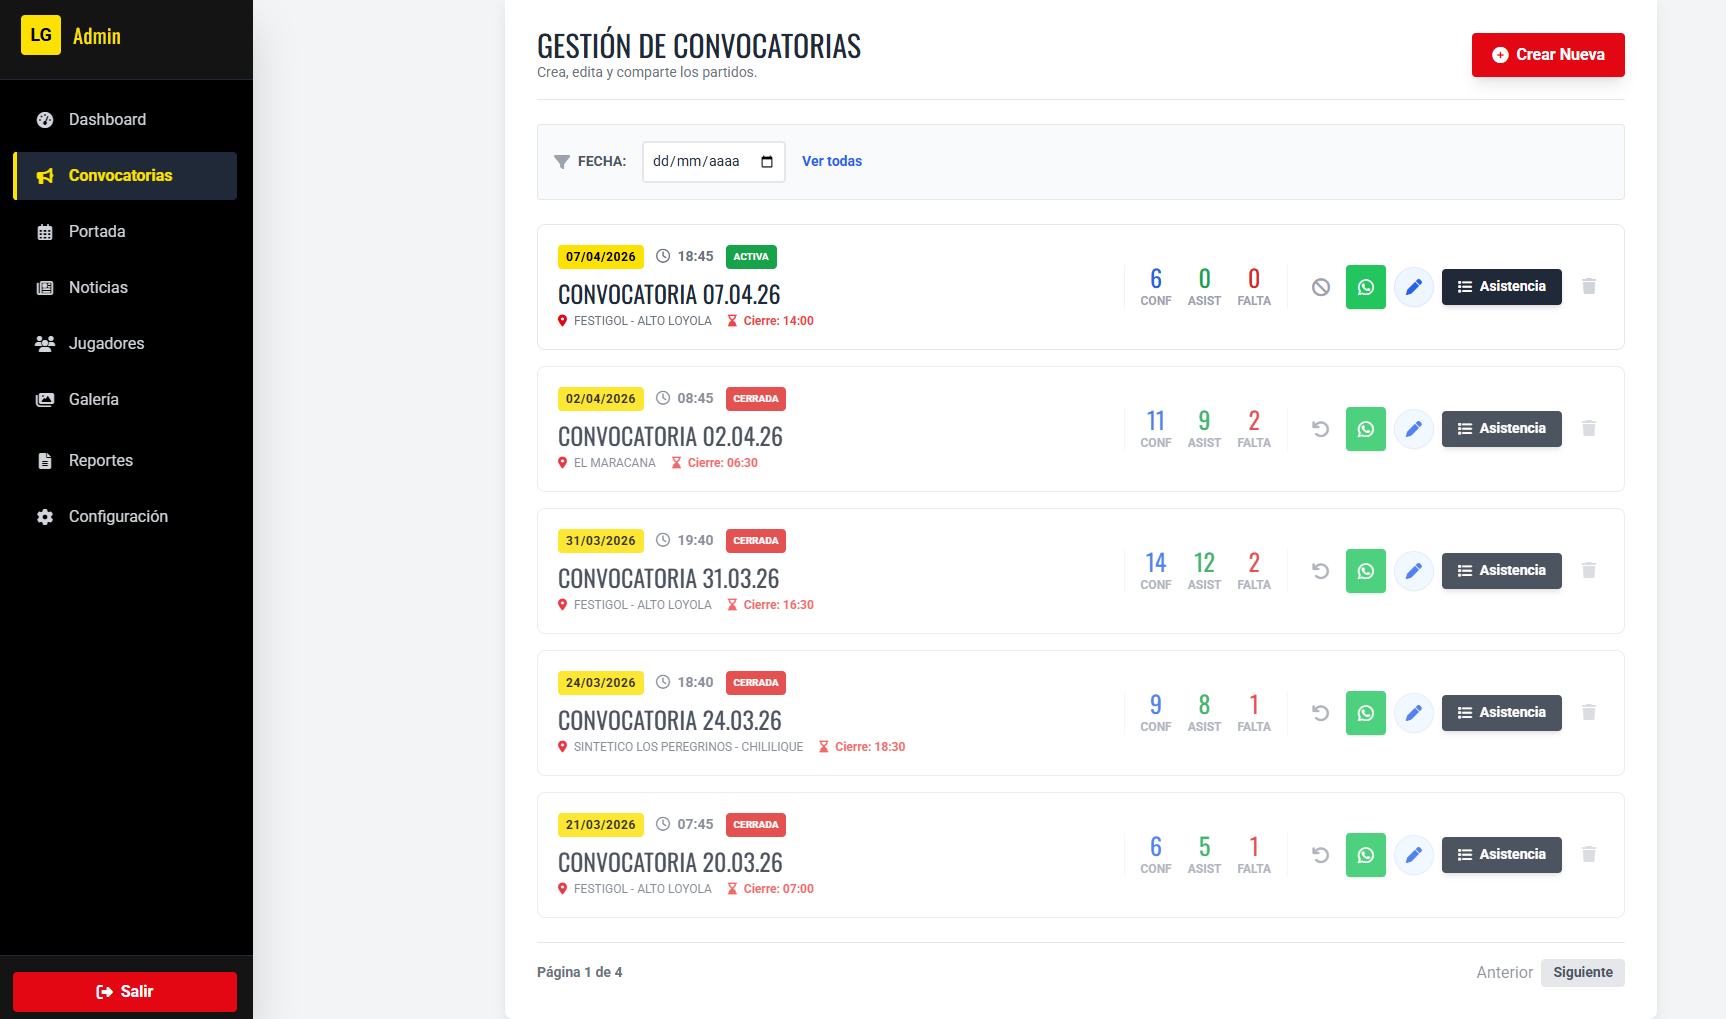Delete Convocatoria 31.03.26 using trash icon
The height and width of the screenshot is (1019, 1726).
pos(1588,571)
